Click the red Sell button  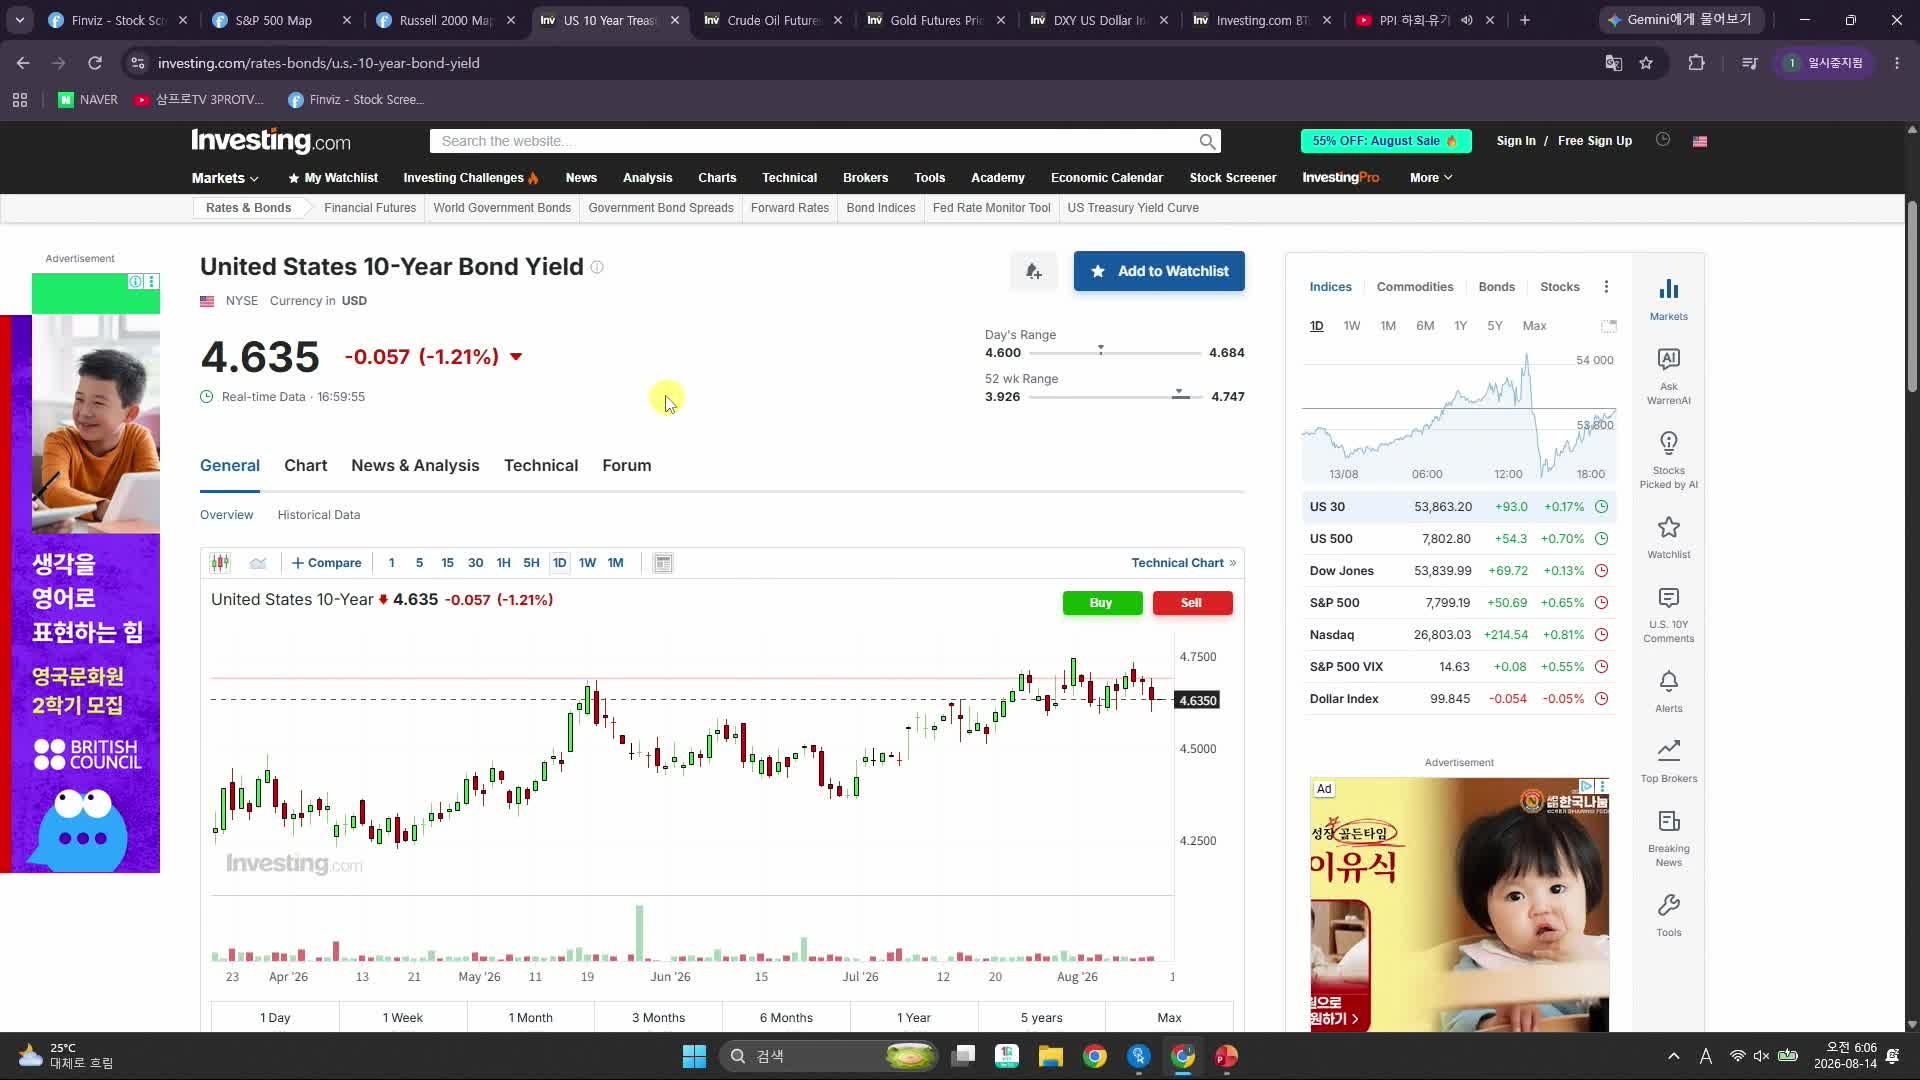[1192, 603]
